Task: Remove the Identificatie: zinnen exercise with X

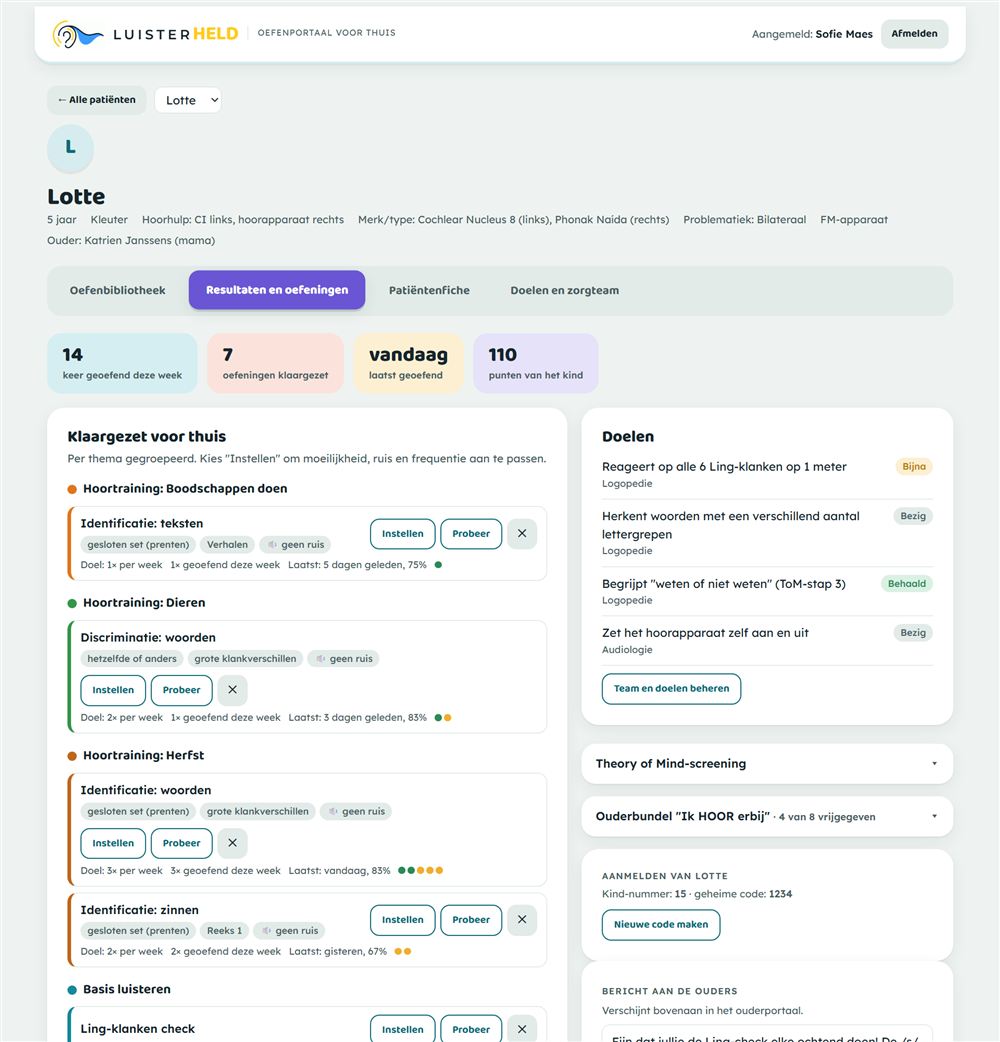Action: pyautogui.click(x=522, y=920)
